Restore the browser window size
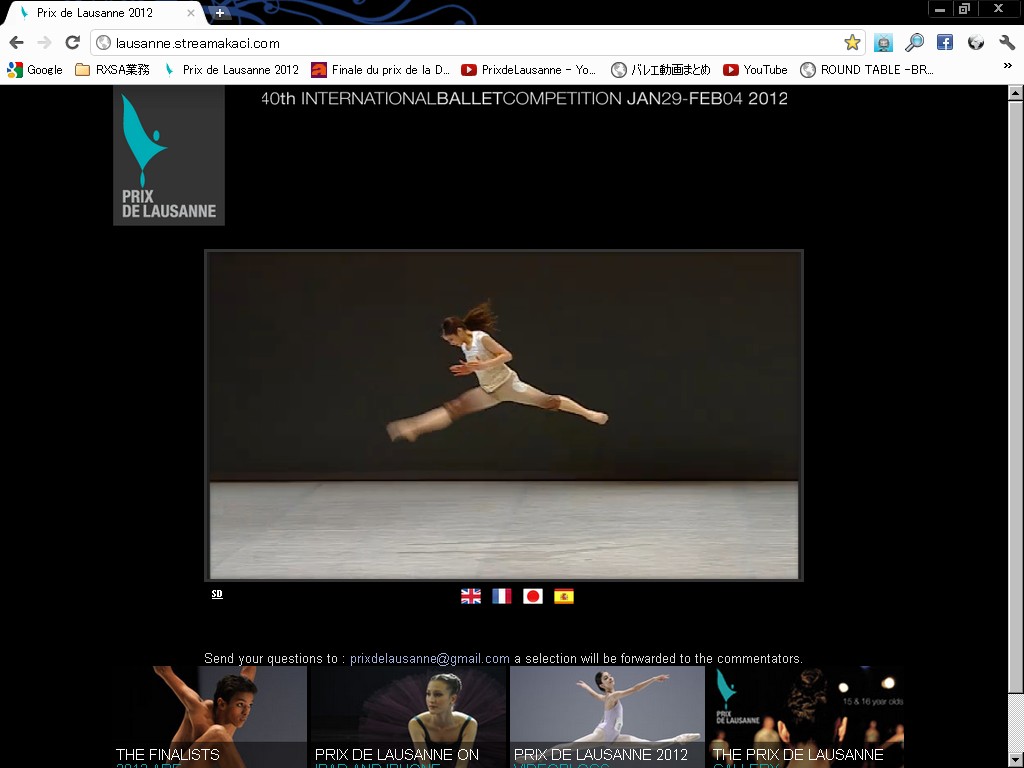The height and width of the screenshot is (768, 1024). 965,9
